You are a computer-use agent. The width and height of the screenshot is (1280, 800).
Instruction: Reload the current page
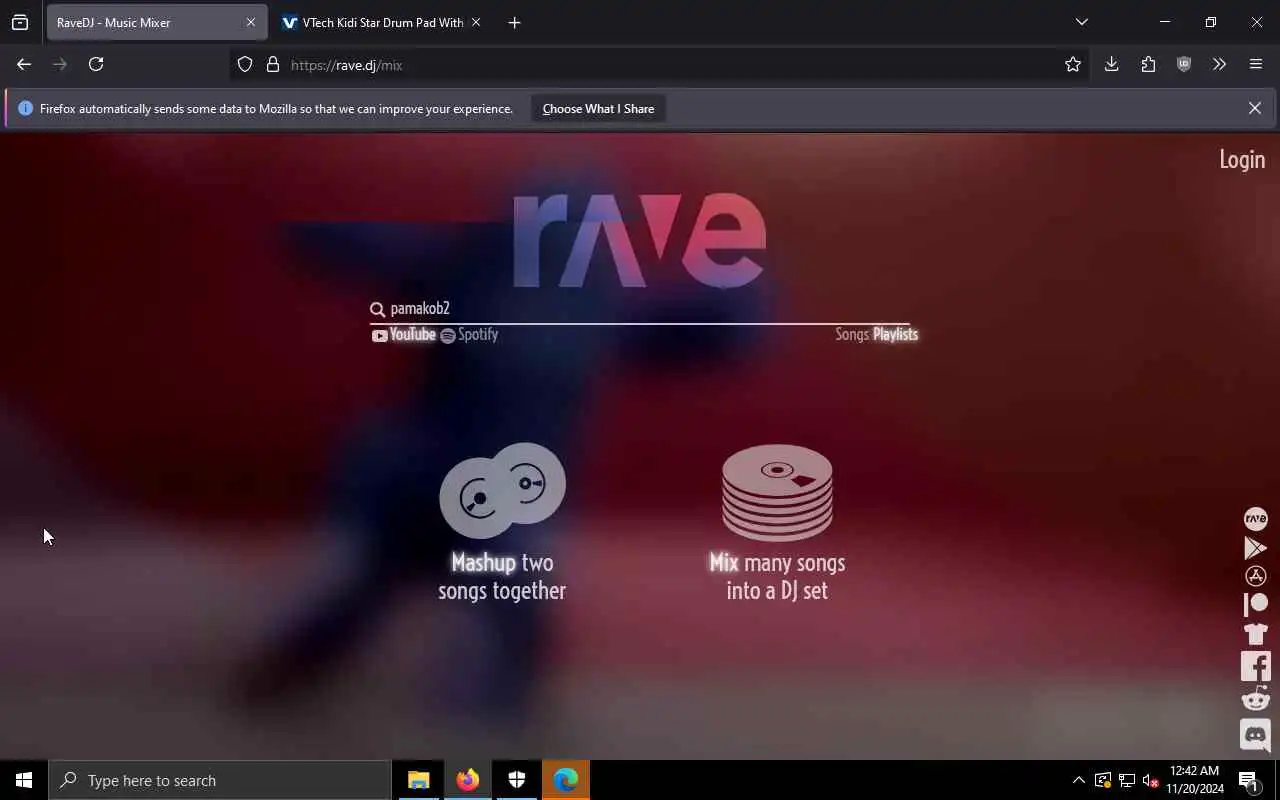coord(96,64)
